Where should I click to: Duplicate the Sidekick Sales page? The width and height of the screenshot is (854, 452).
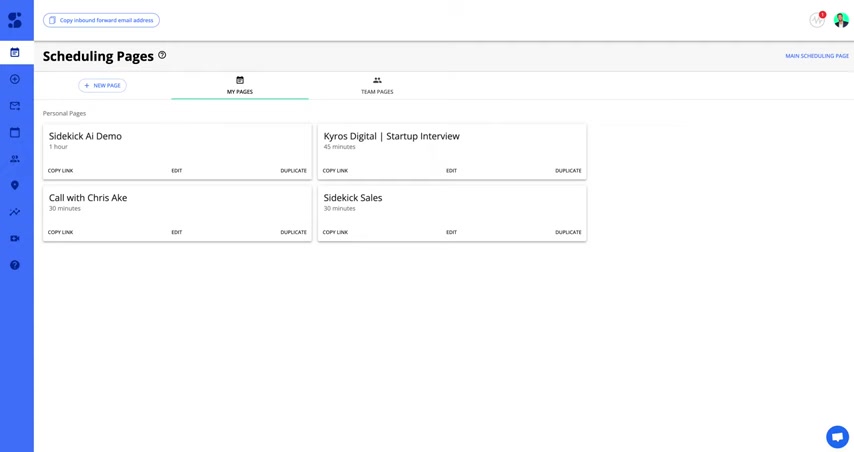pos(568,232)
